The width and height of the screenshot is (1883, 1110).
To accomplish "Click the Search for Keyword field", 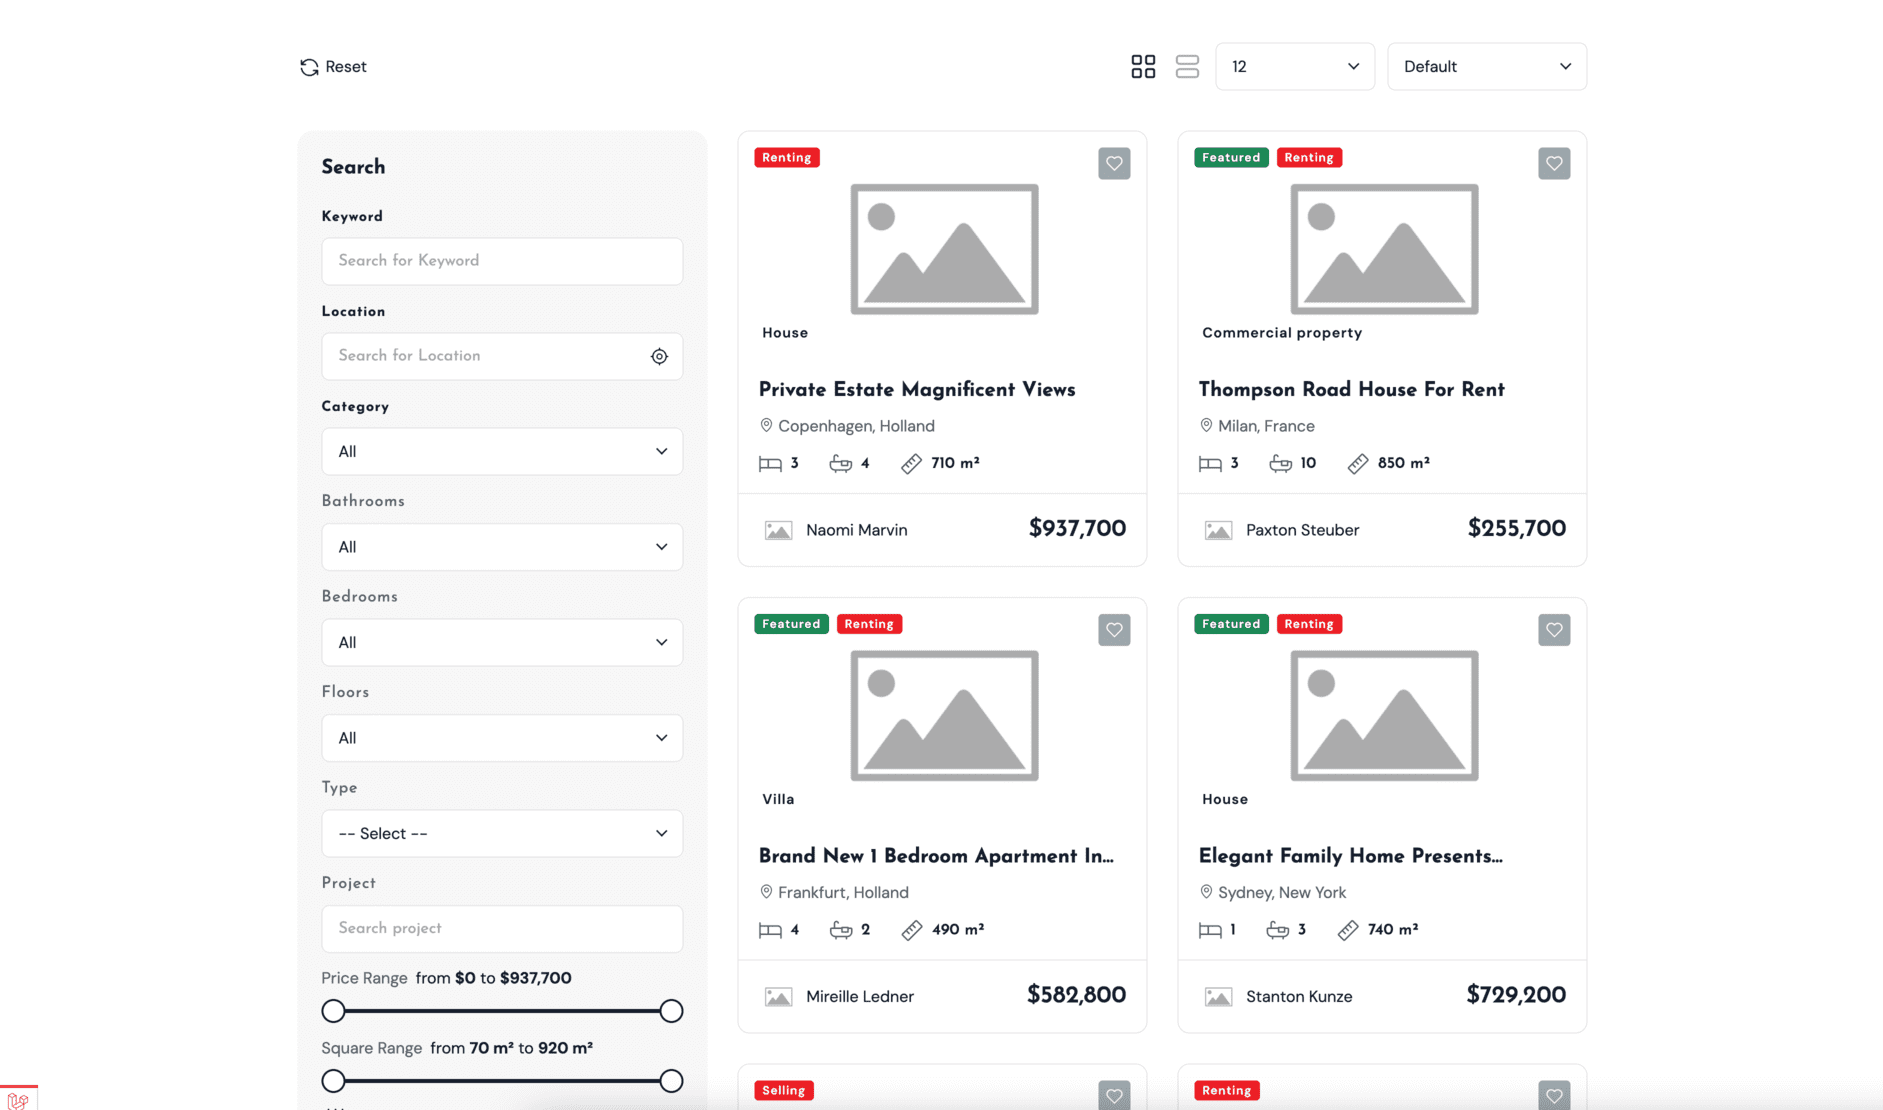I will coord(502,261).
